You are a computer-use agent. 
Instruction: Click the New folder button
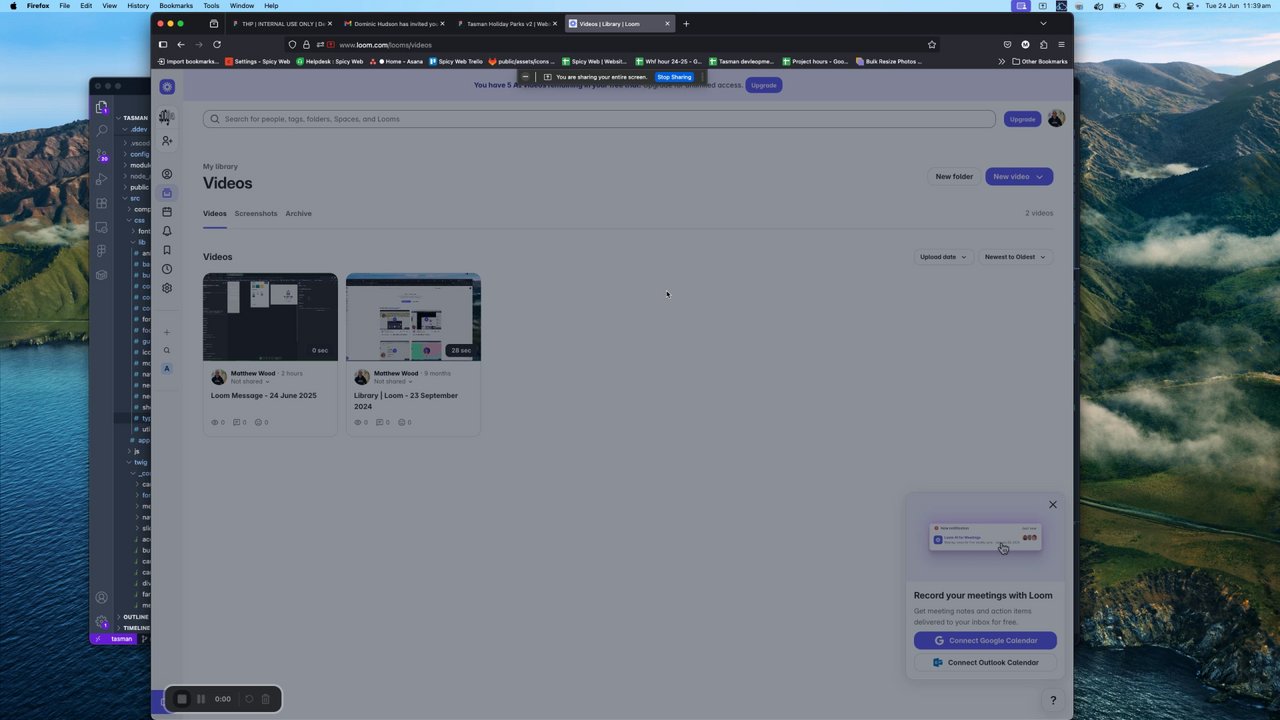click(x=954, y=176)
